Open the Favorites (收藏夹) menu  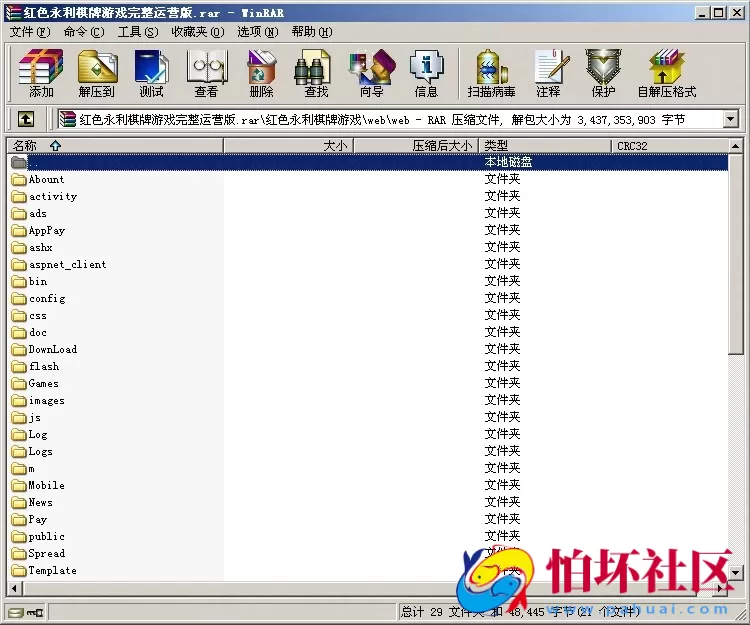click(x=198, y=32)
